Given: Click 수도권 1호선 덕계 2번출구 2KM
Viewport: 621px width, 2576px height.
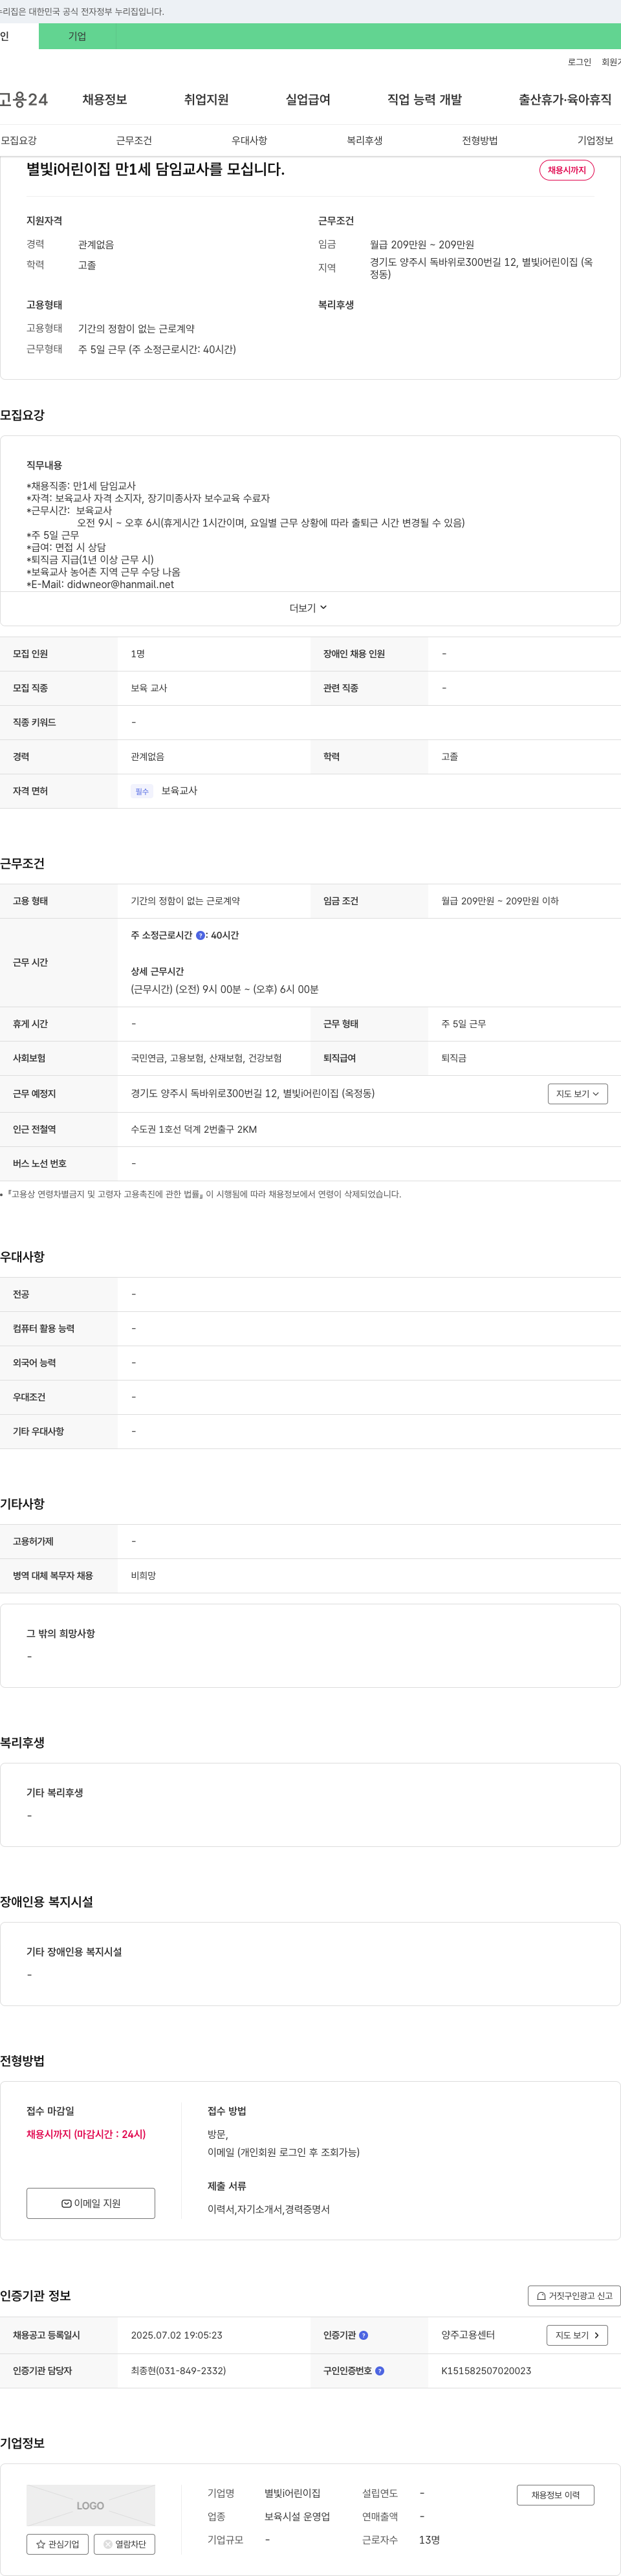Looking at the screenshot, I should click(194, 1129).
